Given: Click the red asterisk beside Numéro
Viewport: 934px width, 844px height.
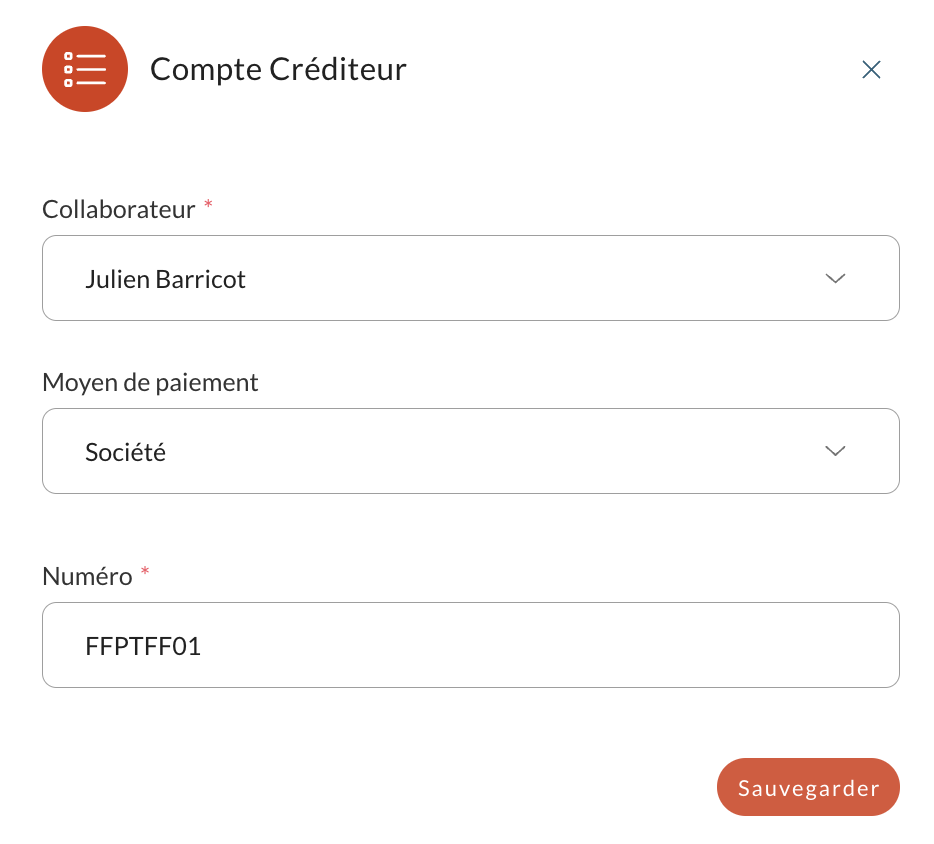Looking at the screenshot, I should coord(145,572).
